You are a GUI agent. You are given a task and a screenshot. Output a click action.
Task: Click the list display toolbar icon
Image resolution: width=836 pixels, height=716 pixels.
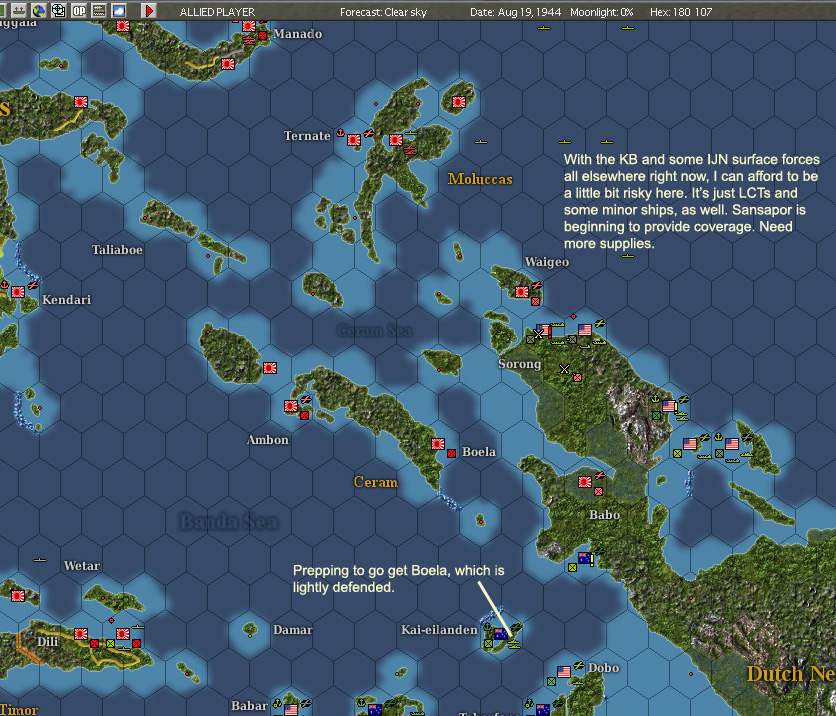(99, 10)
